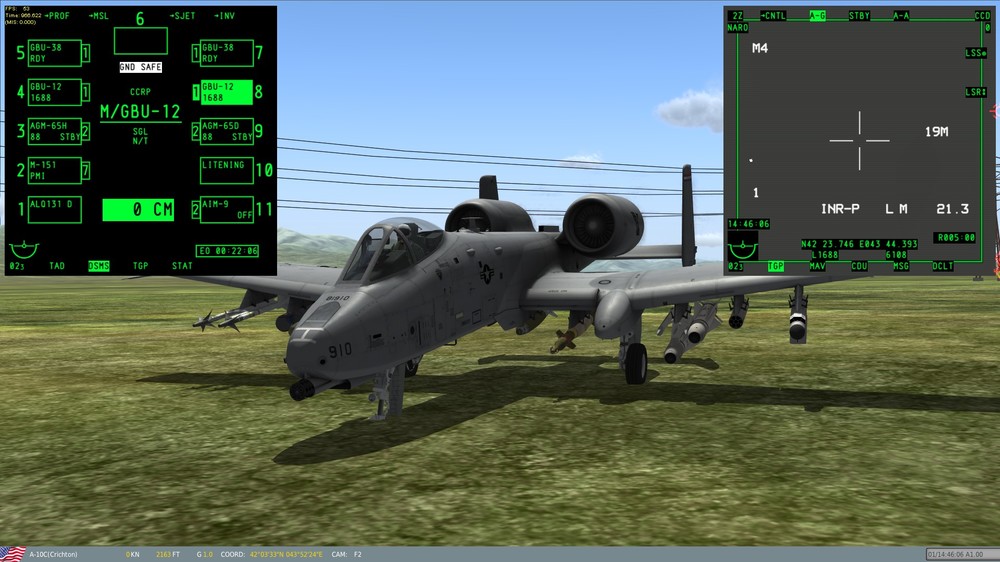1000x562 pixels.
Task: Select station 1 ALQ131 D box
Action: 55,209
